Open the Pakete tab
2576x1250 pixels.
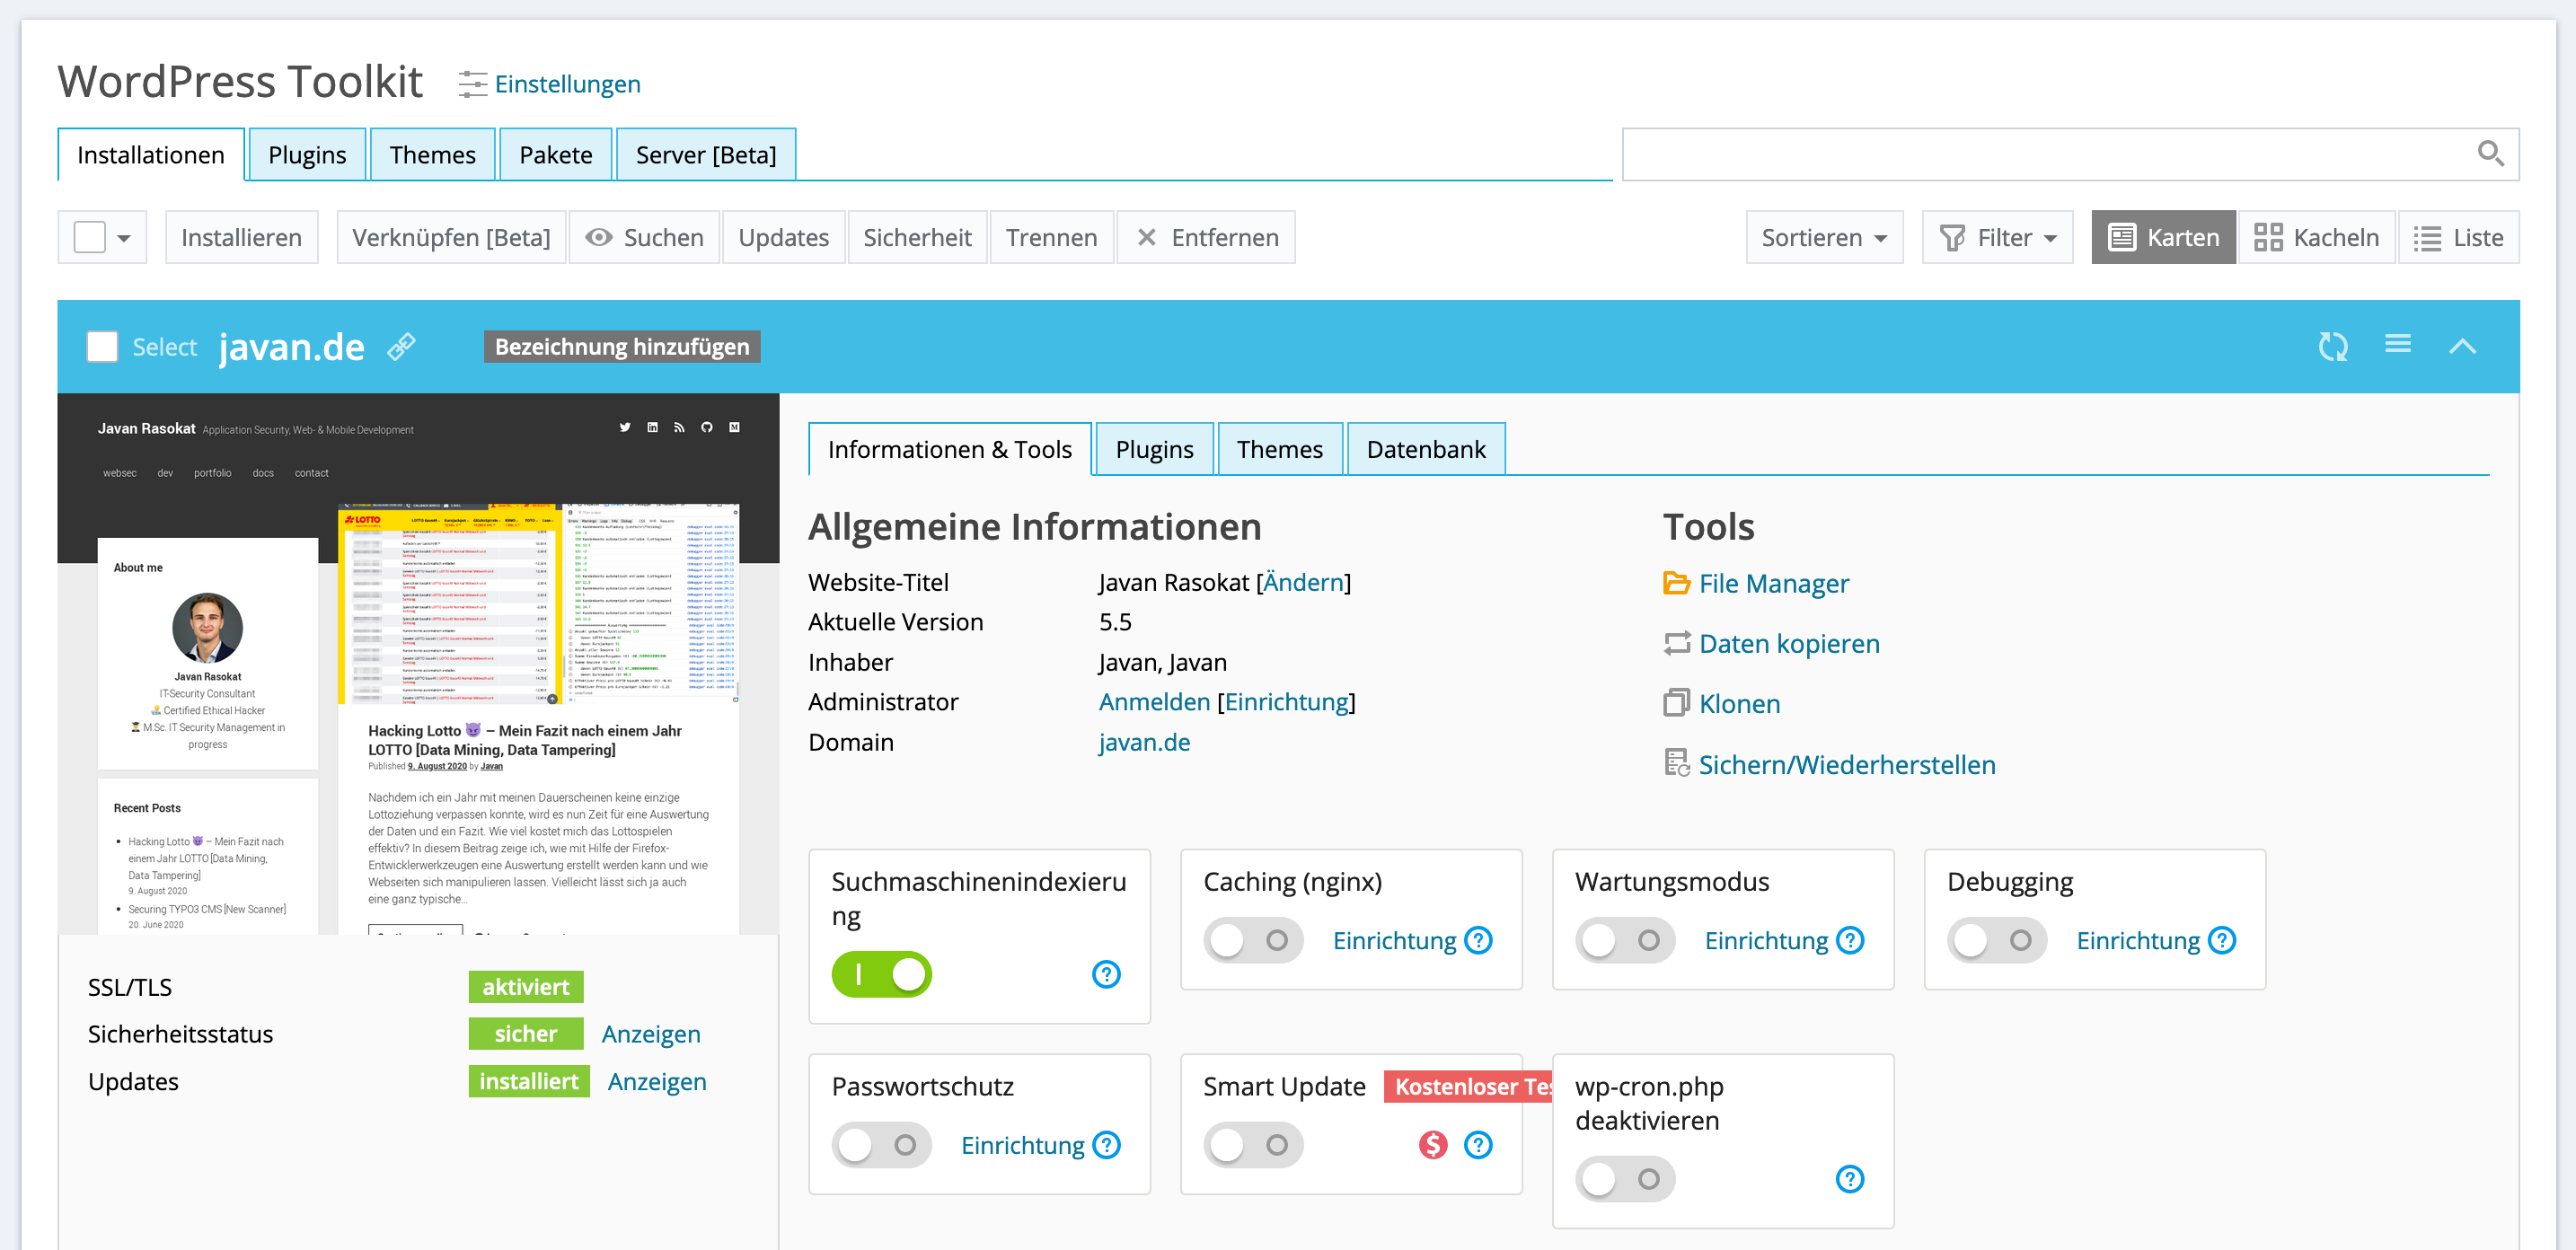[556, 154]
